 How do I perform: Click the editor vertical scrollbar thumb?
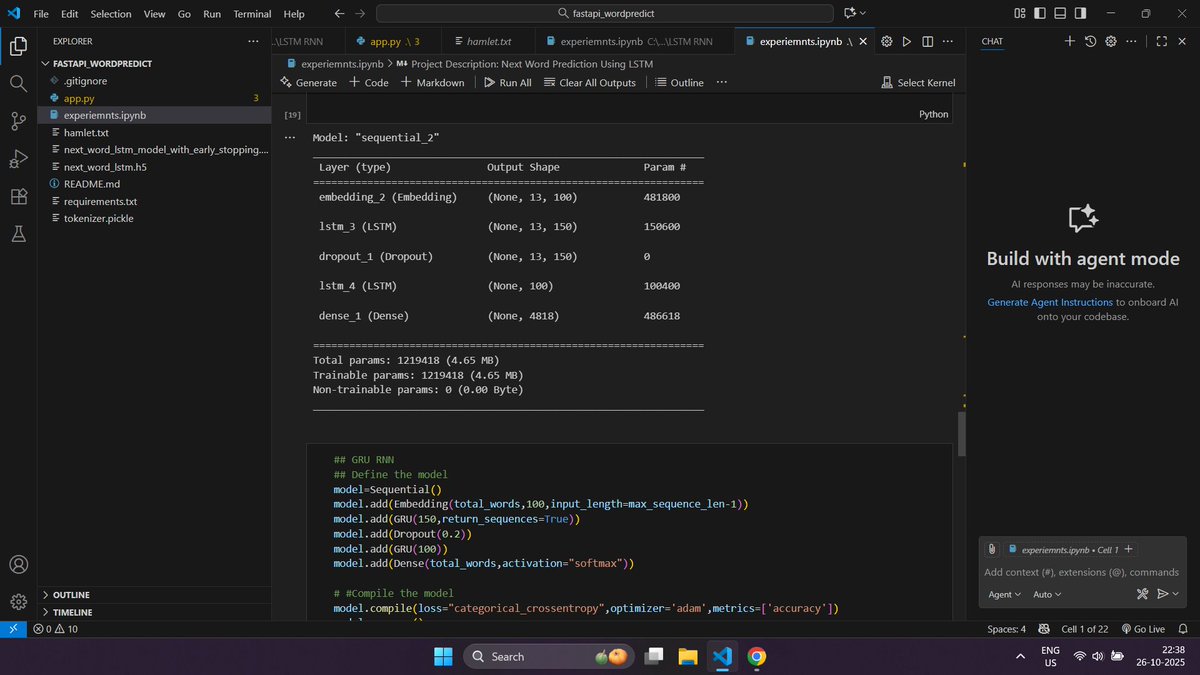962,434
